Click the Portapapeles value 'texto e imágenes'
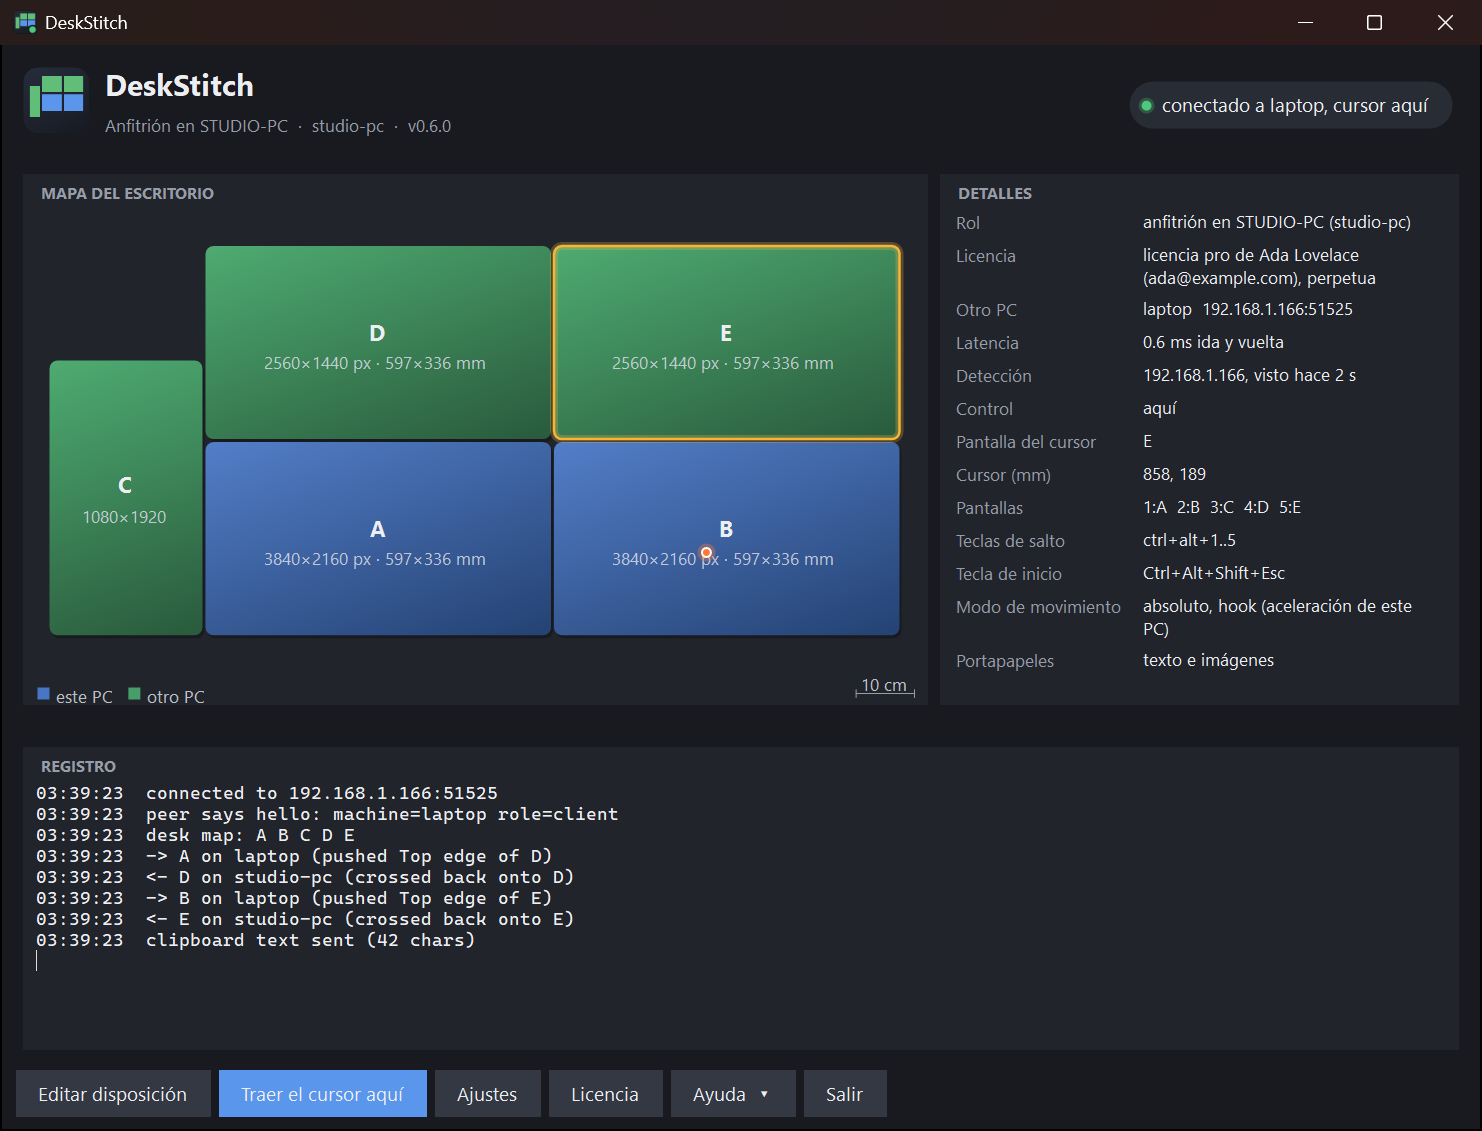This screenshot has width=1482, height=1131. point(1209,660)
